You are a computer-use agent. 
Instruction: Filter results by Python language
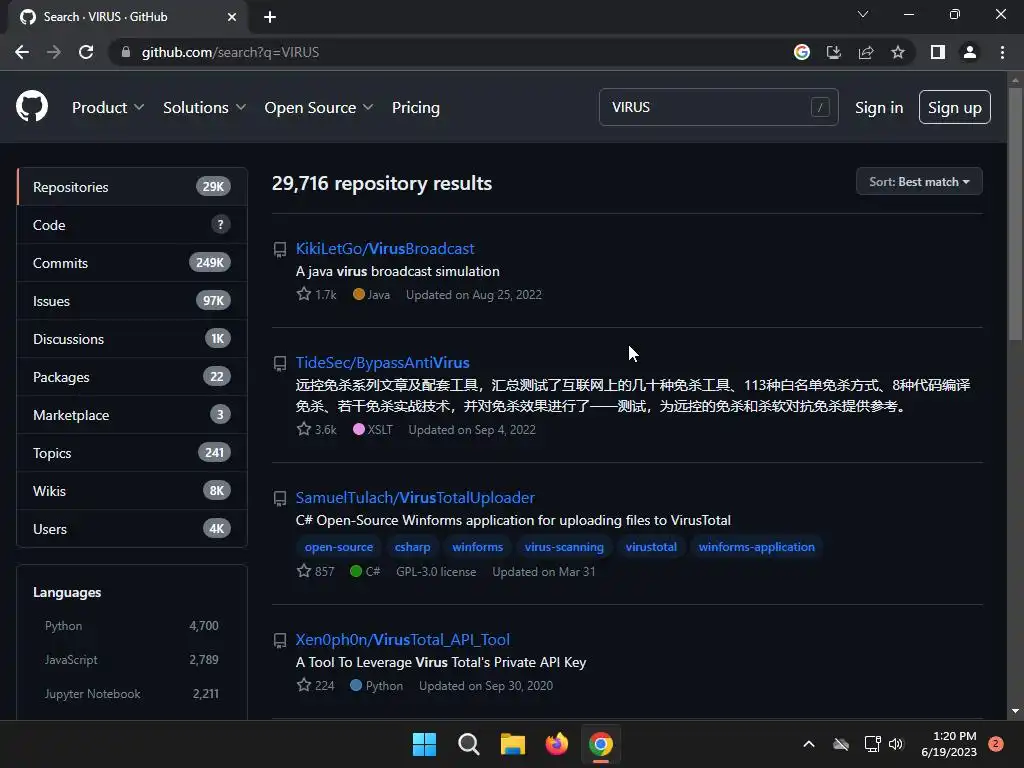(131, 626)
